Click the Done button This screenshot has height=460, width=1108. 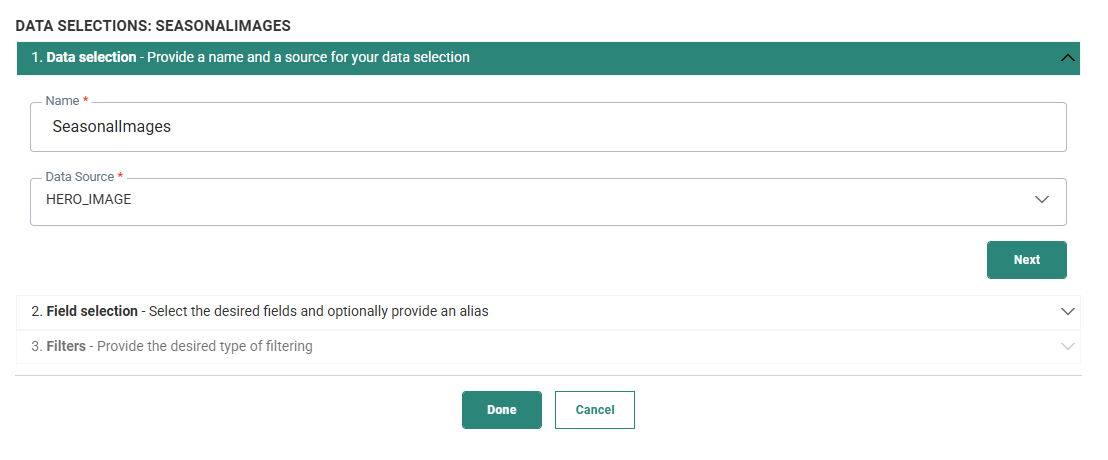(x=501, y=410)
